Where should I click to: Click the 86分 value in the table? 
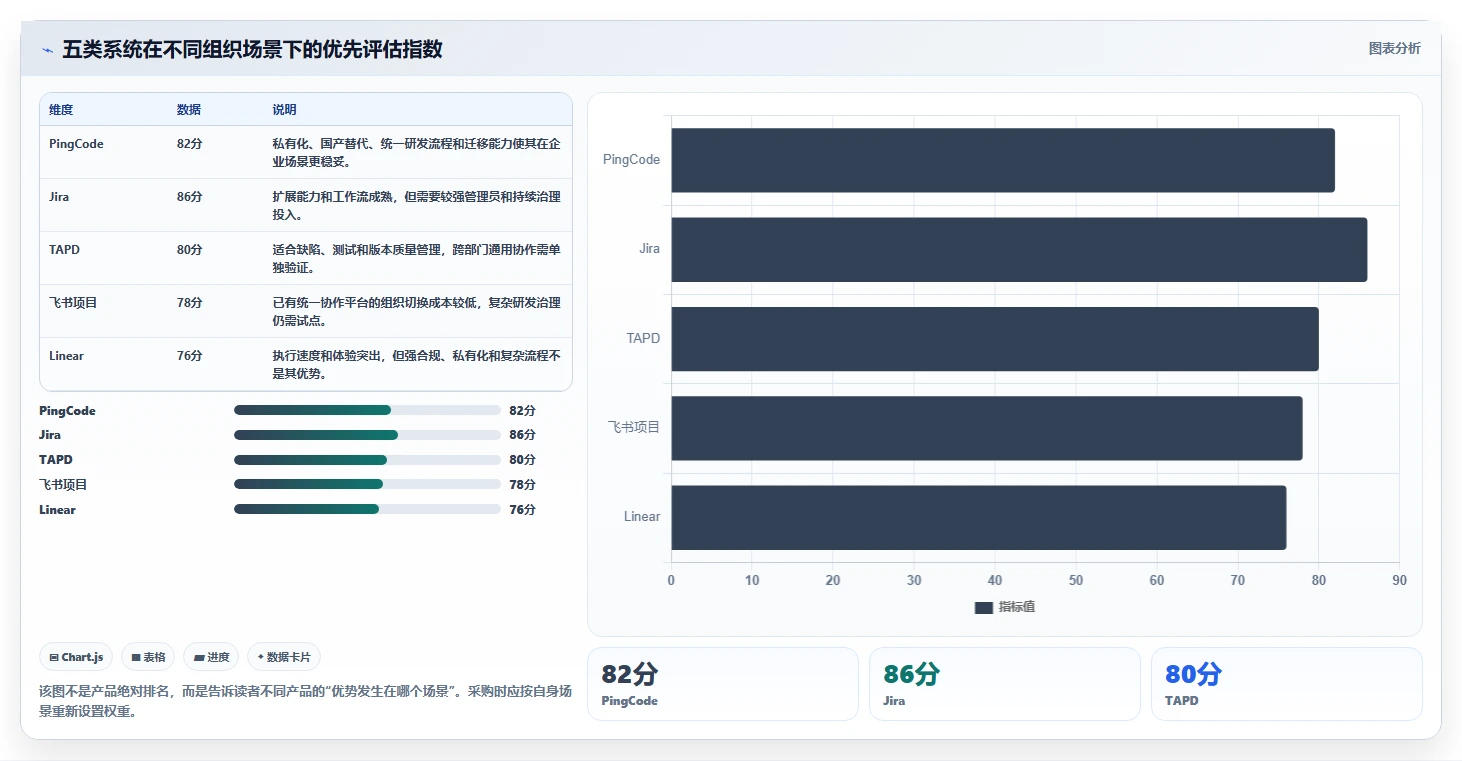[x=189, y=197]
